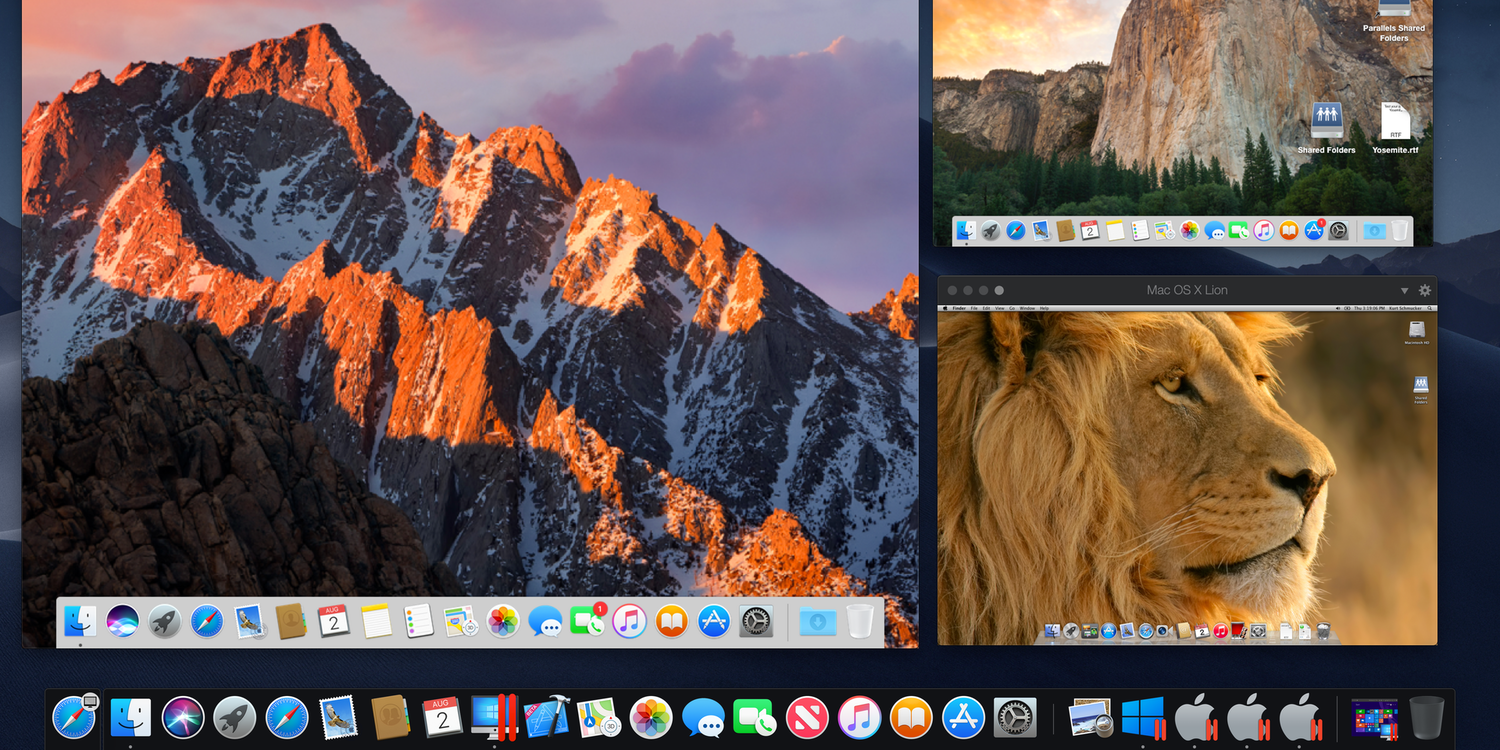The image size is (1500, 750).
Task: Open the Help menu in the Lion VM
Action: tap(1044, 309)
